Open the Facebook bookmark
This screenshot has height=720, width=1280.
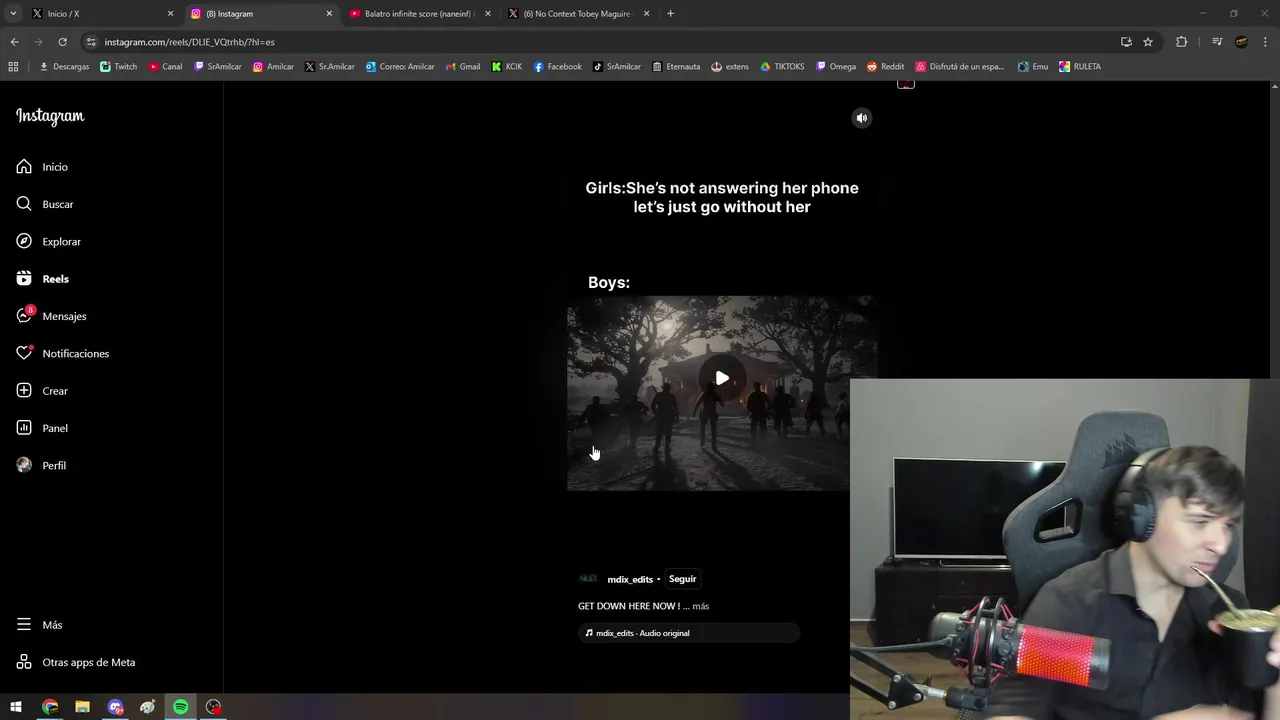[557, 67]
